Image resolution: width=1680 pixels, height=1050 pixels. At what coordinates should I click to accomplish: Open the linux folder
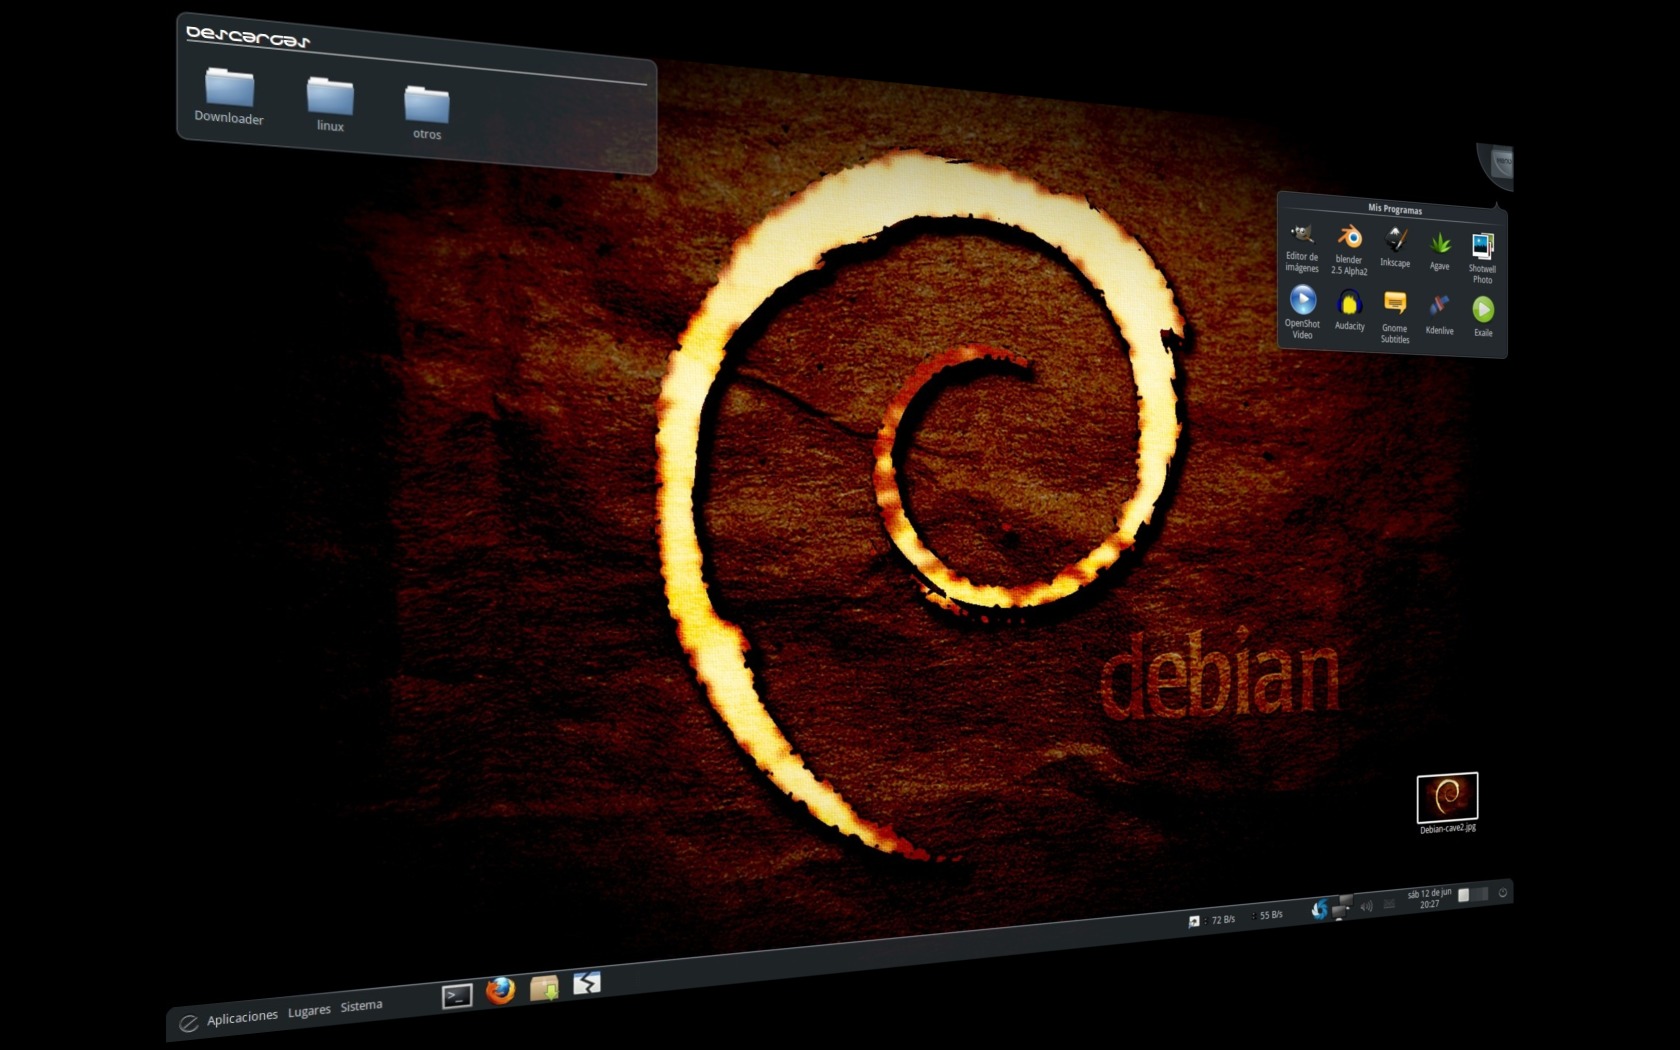click(x=330, y=104)
